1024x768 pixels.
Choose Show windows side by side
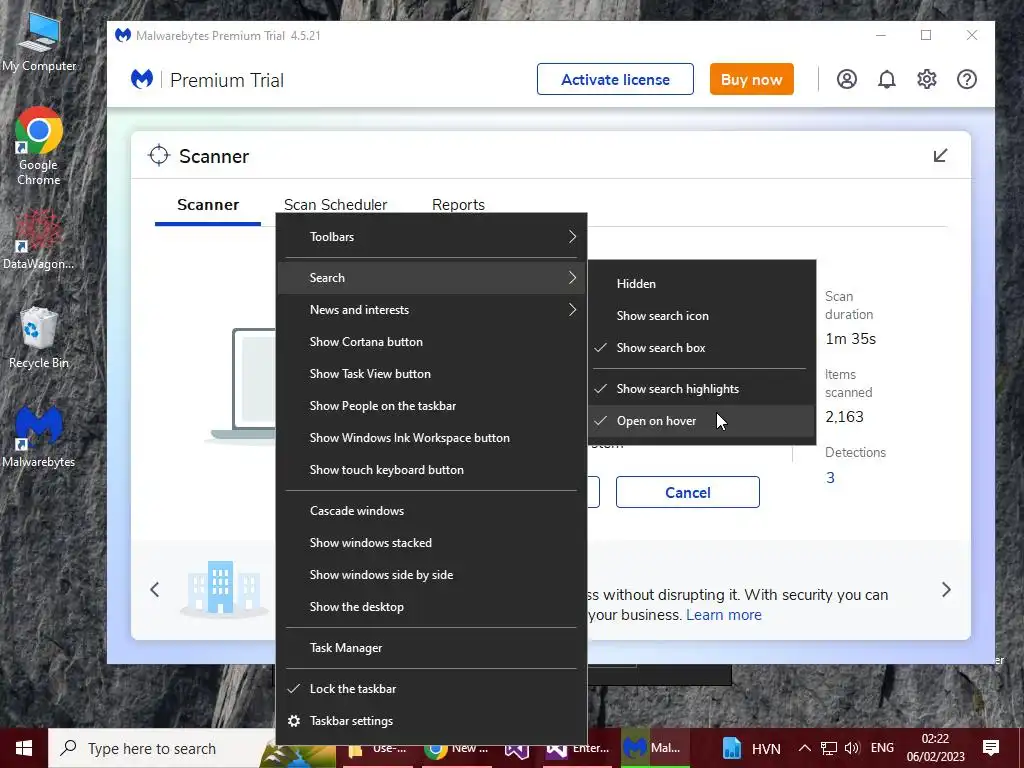point(432,575)
